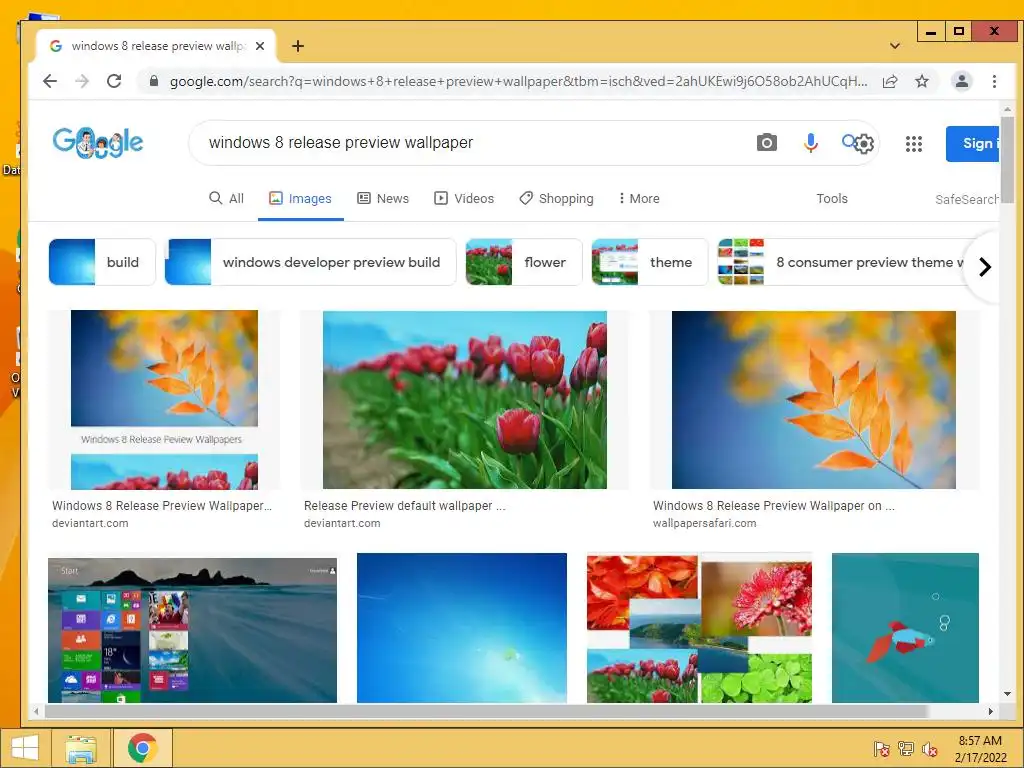This screenshot has height=768, width=1024.
Task: Start voice search with microphone
Action: (810, 142)
